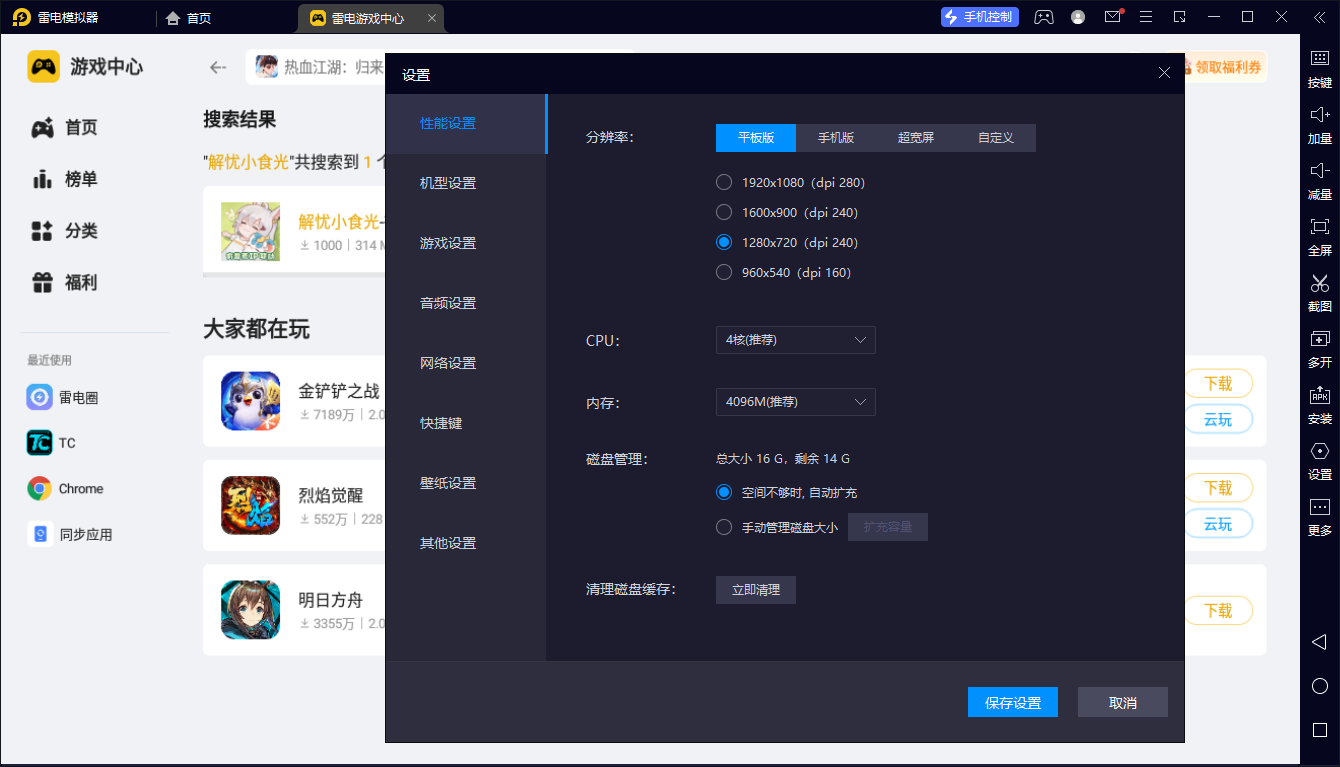Expand the CPU cores dropdown
The width and height of the screenshot is (1340, 767).
tap(795, 340)
